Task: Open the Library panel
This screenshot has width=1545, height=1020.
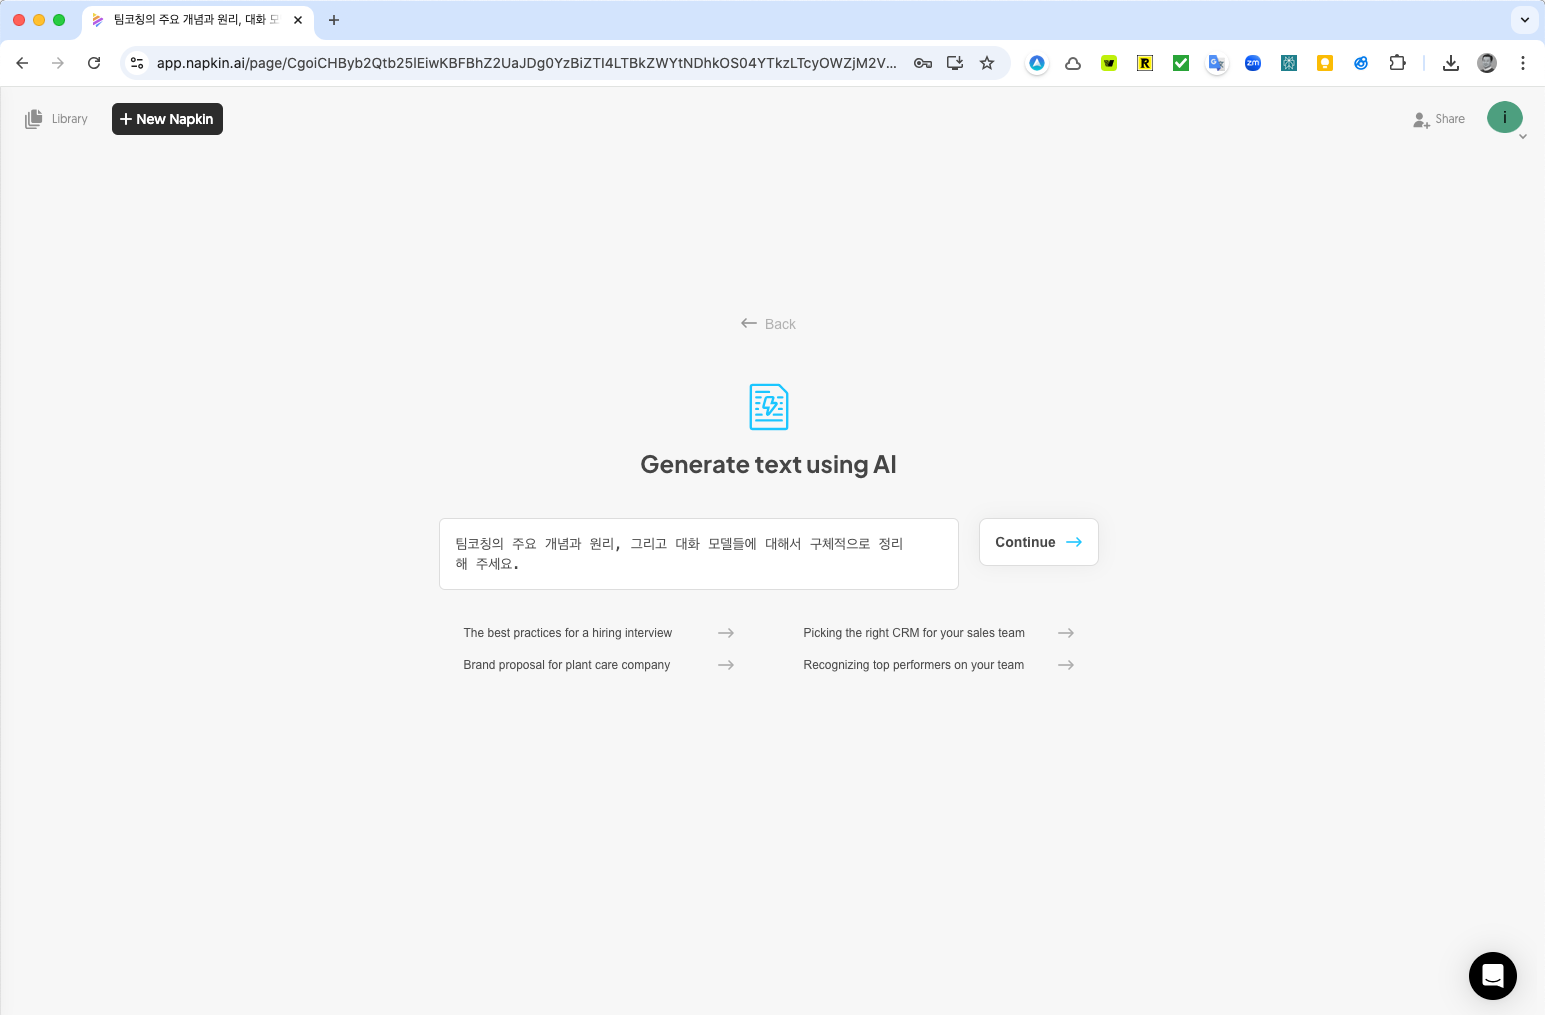Action: (x=56, y=119)
